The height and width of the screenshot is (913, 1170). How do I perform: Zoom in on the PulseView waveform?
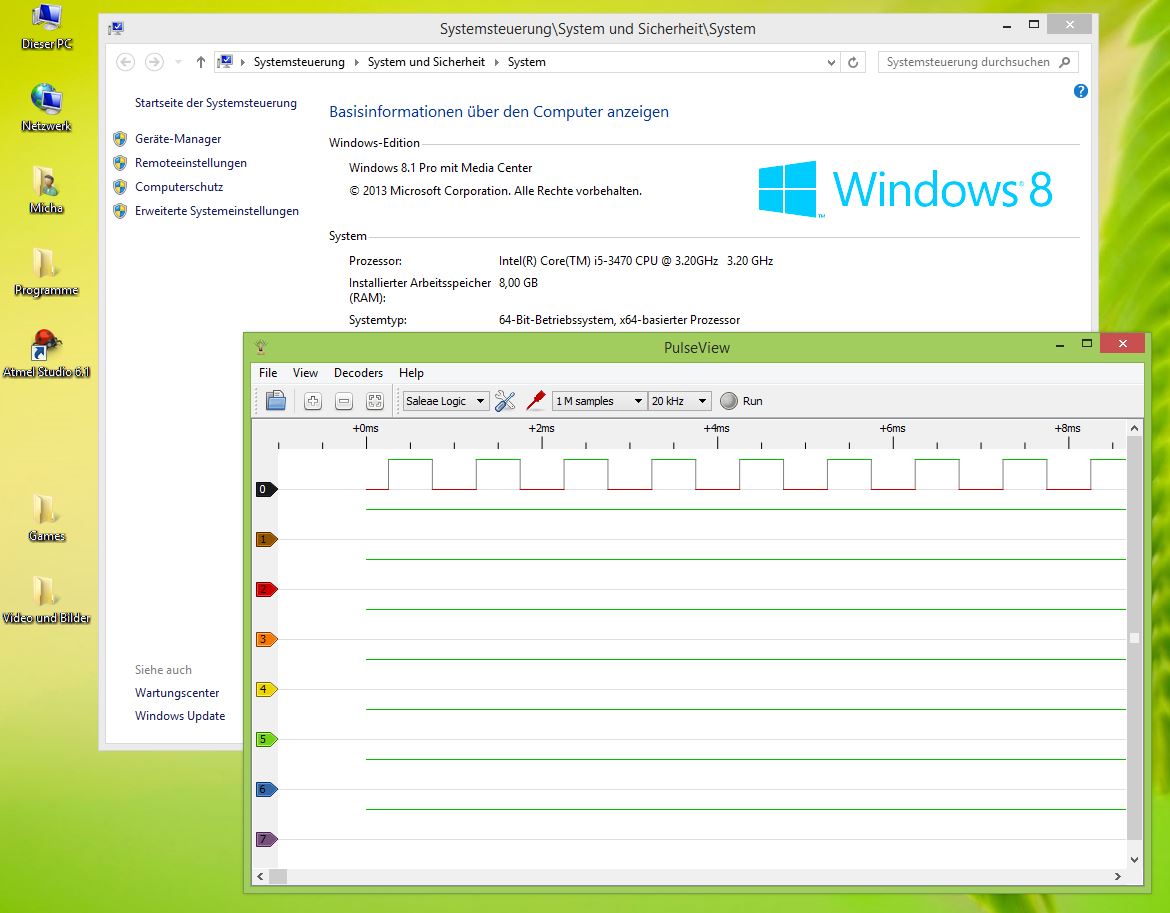tap(313, 401)
